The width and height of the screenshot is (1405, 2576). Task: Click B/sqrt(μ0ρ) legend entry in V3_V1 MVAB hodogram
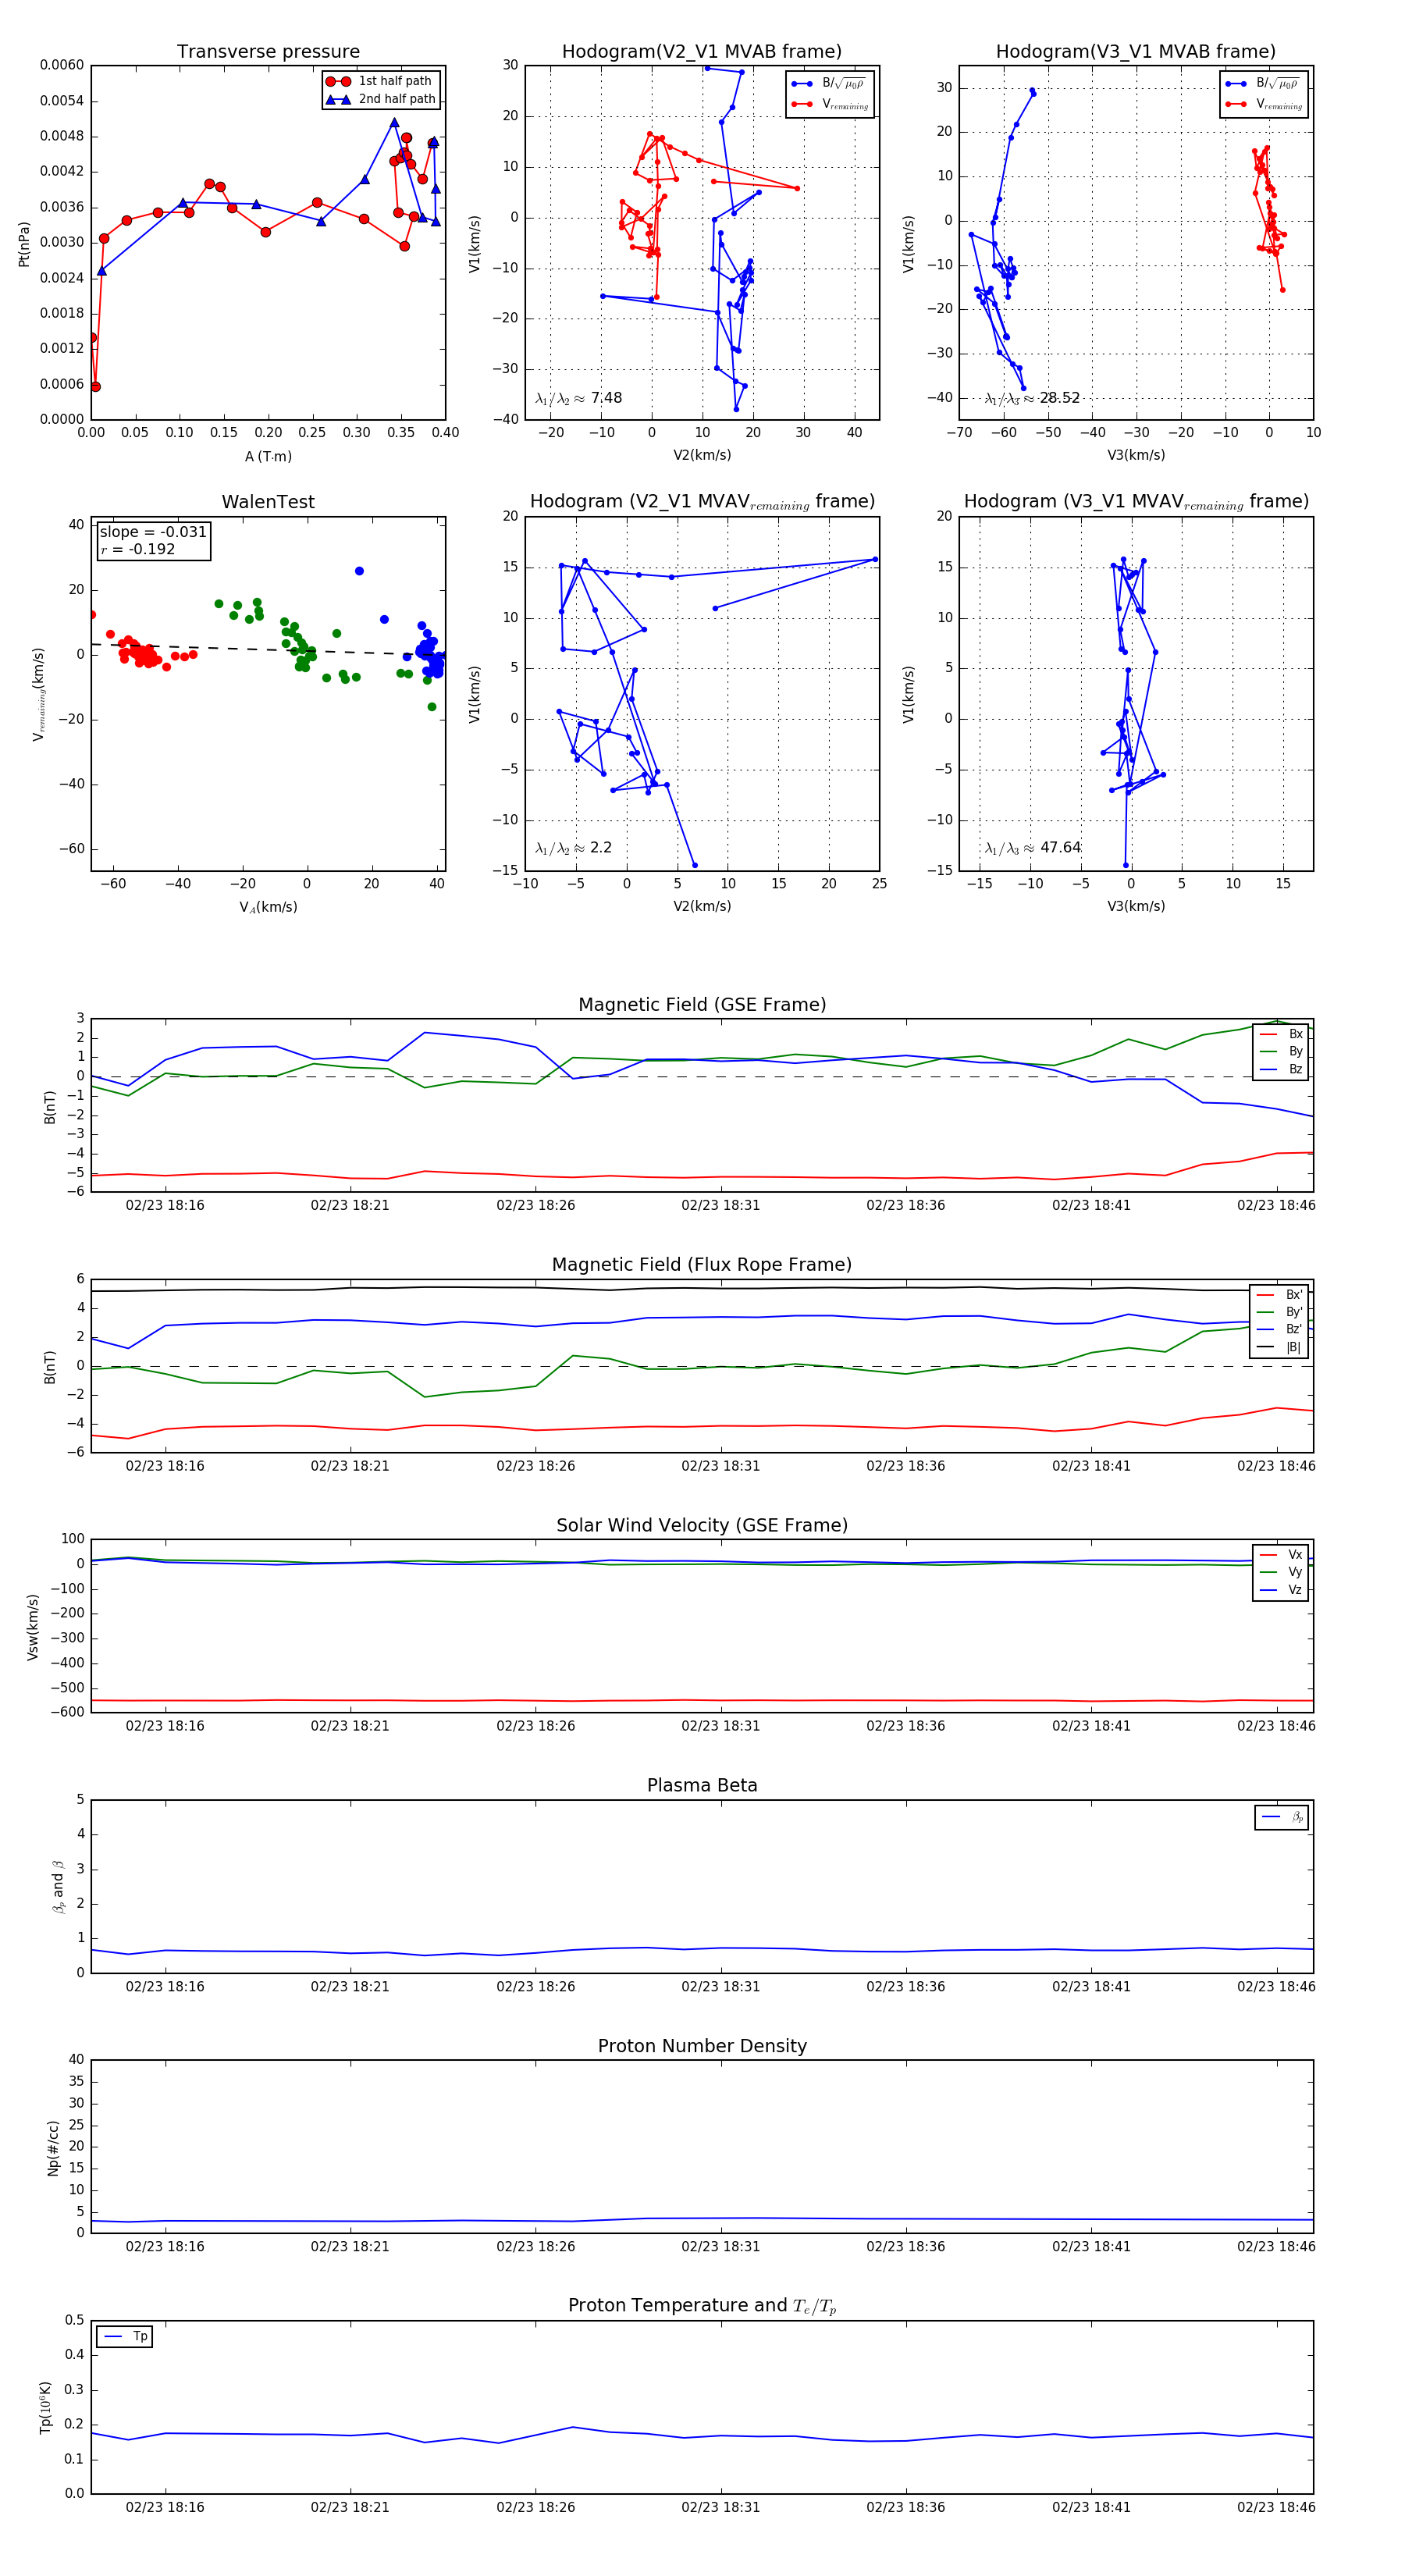tap(1263, 84)
